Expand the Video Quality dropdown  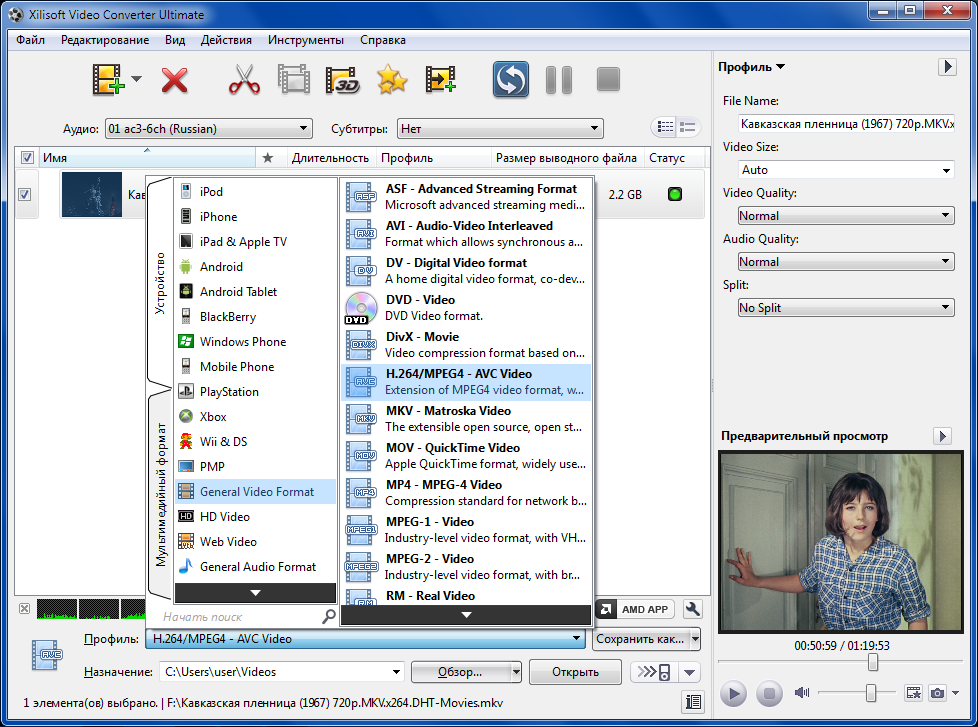[x=846, y=216]
